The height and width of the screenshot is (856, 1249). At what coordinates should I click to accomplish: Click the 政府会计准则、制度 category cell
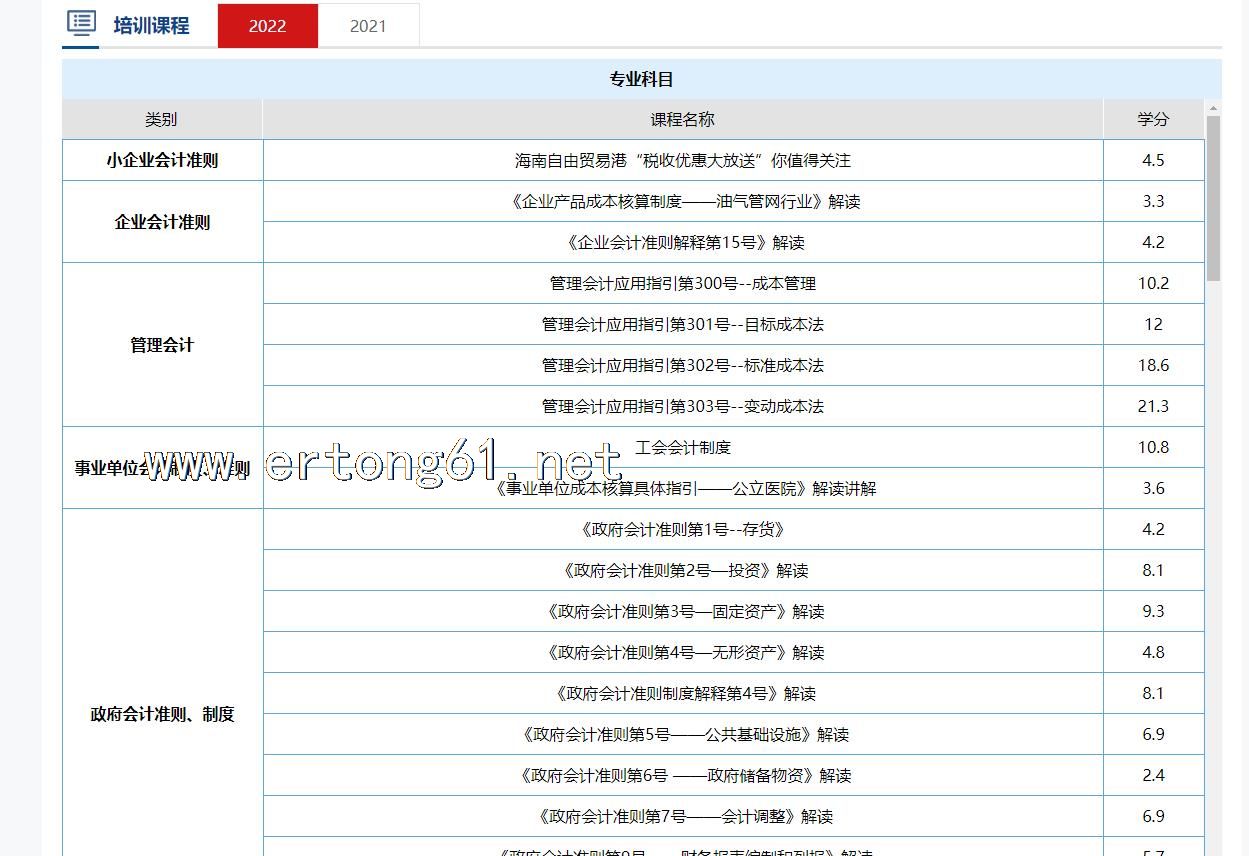coord(162,714)
